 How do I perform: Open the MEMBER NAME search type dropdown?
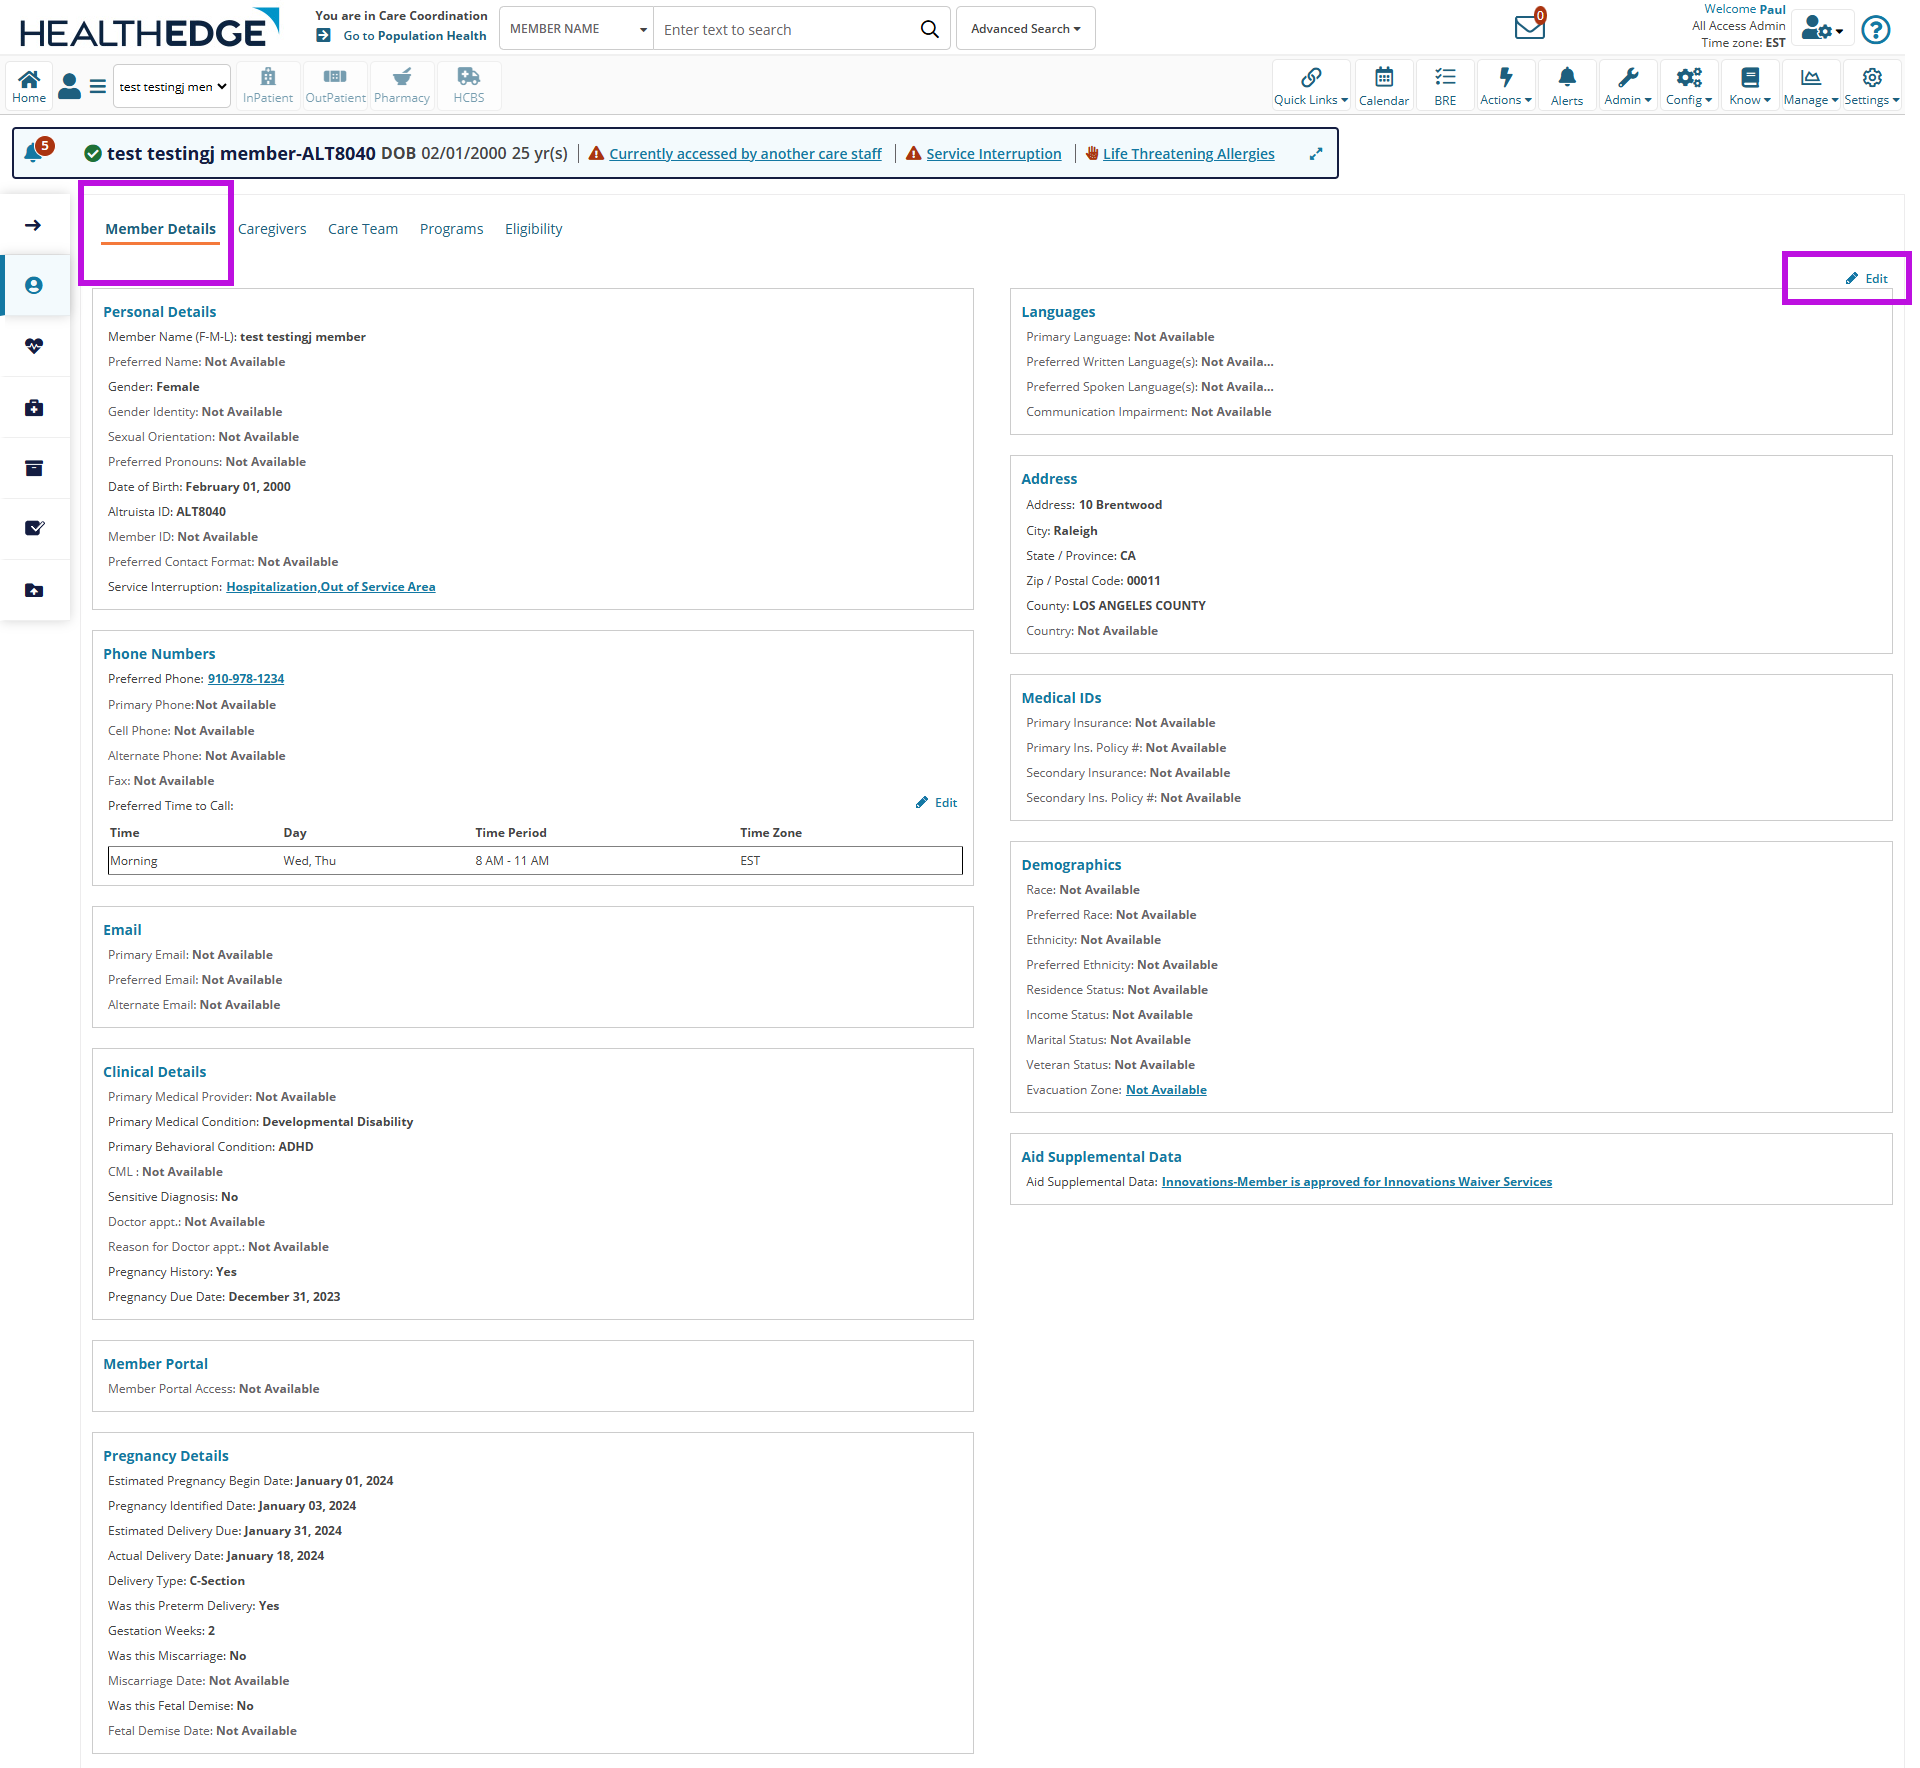point(577,29)
